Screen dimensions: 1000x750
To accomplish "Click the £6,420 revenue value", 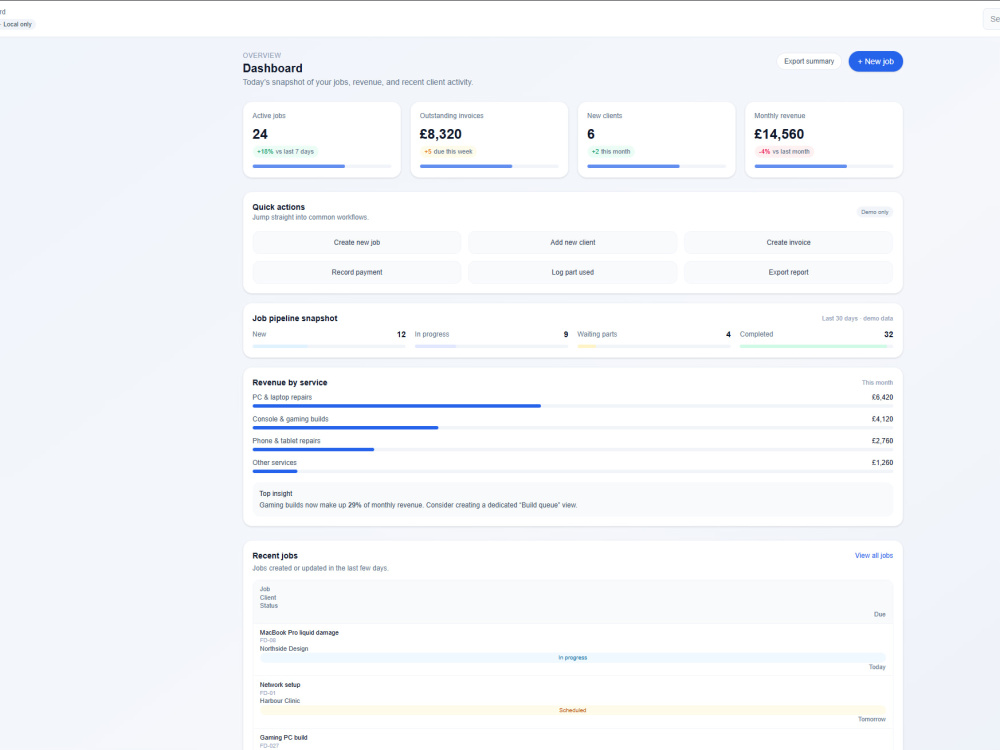I will pyautogui.click(x=882, y=397).
